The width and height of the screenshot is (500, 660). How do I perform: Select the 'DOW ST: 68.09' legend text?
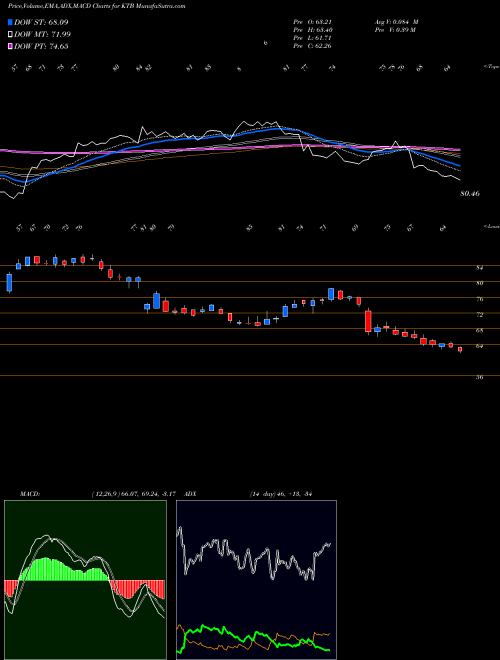coord(41,22)
